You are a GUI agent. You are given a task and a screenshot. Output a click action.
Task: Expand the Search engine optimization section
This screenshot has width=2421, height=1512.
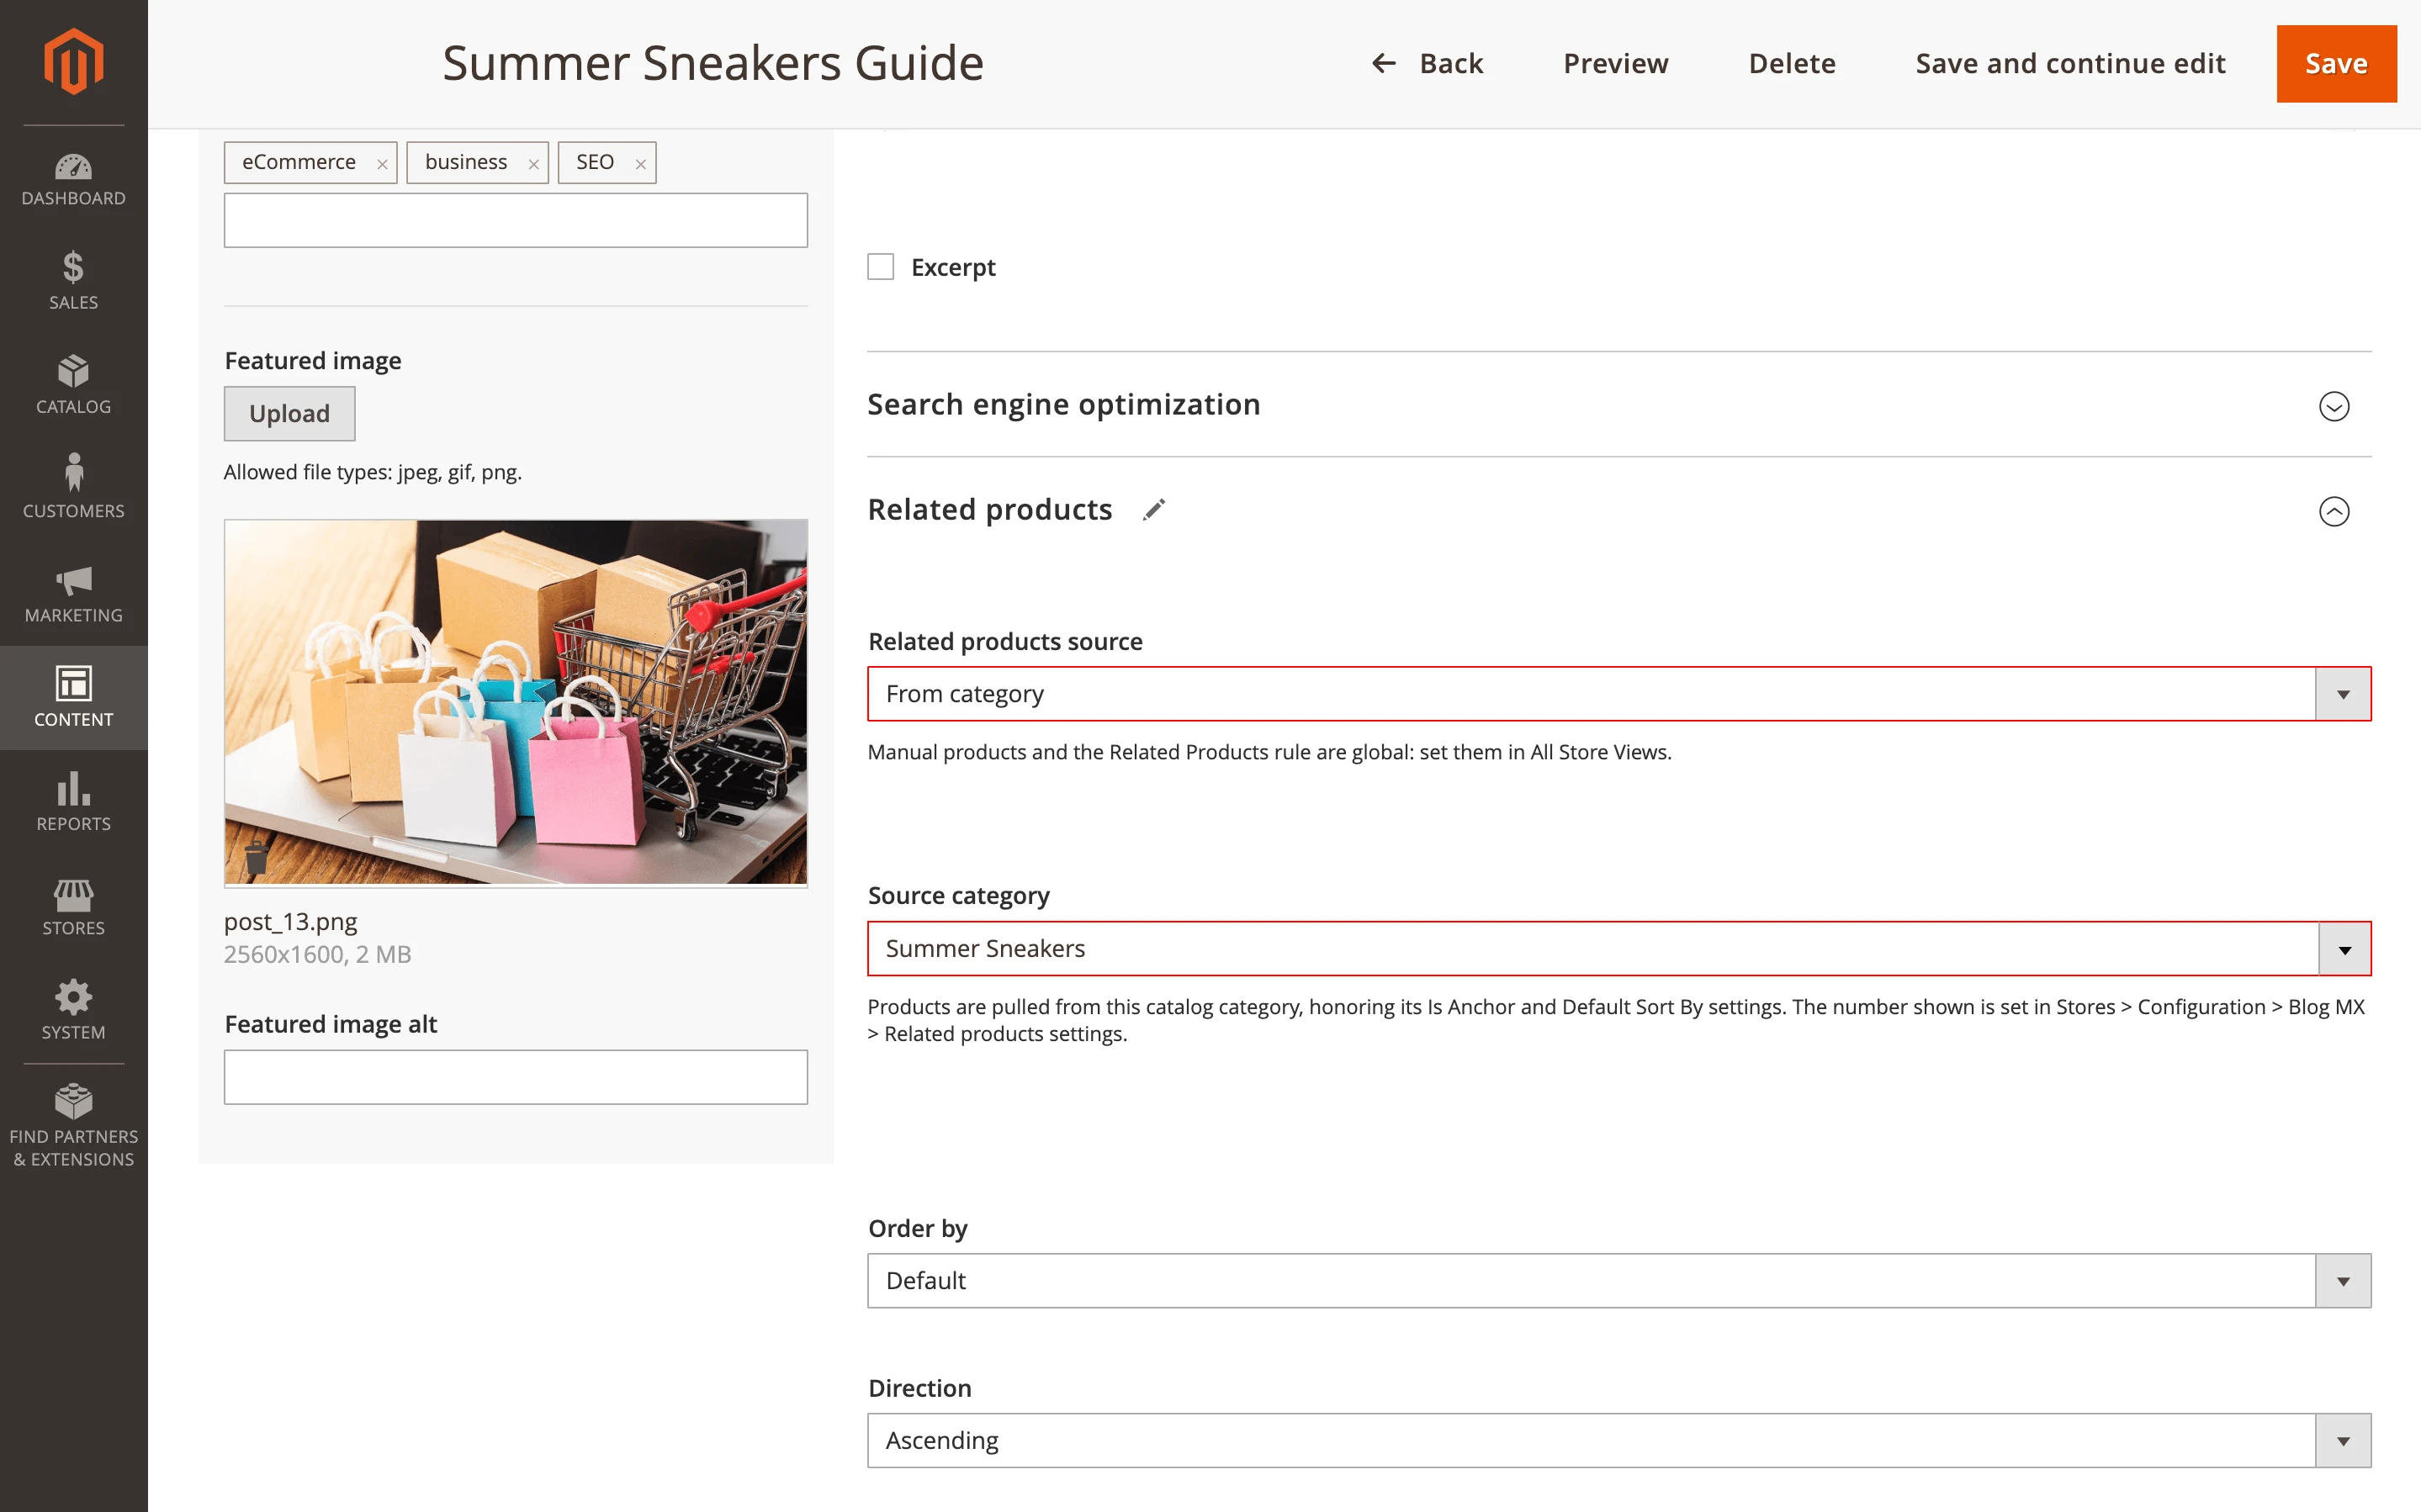click(2333, 406)
